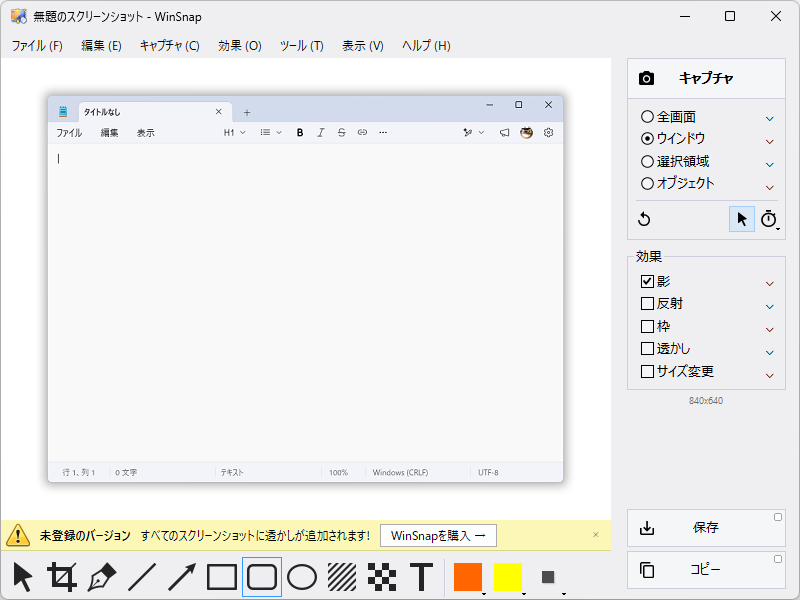
Task: Open the ツール (T) menu
Action: (x=302, y=46)
